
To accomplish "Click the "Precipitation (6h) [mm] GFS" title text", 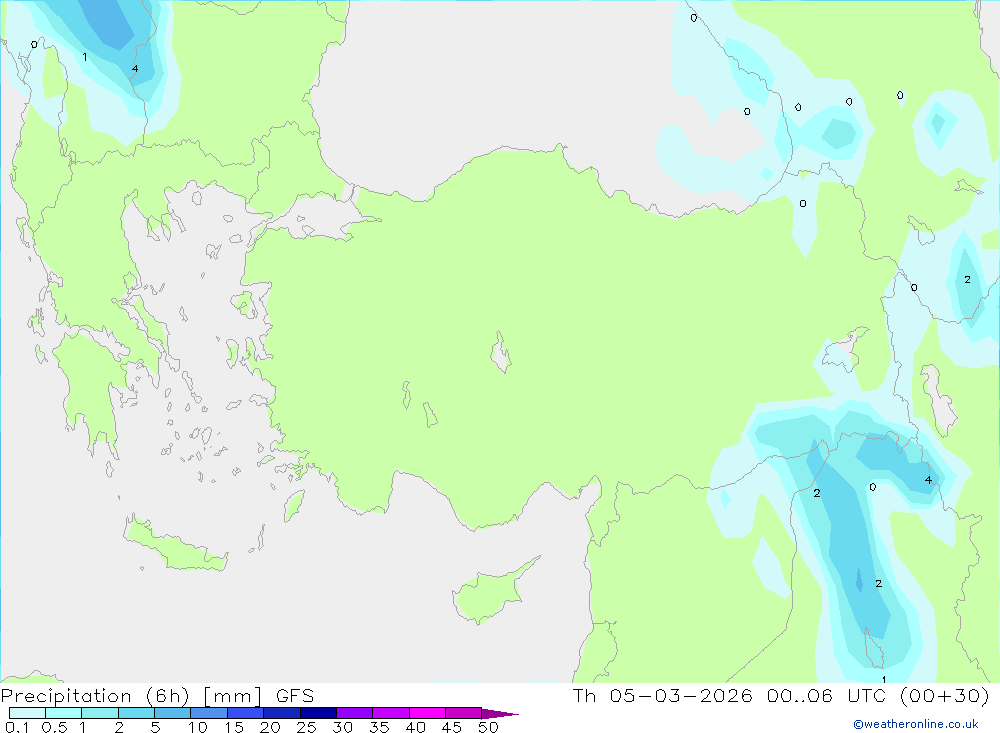I will [x=158, y=696].
